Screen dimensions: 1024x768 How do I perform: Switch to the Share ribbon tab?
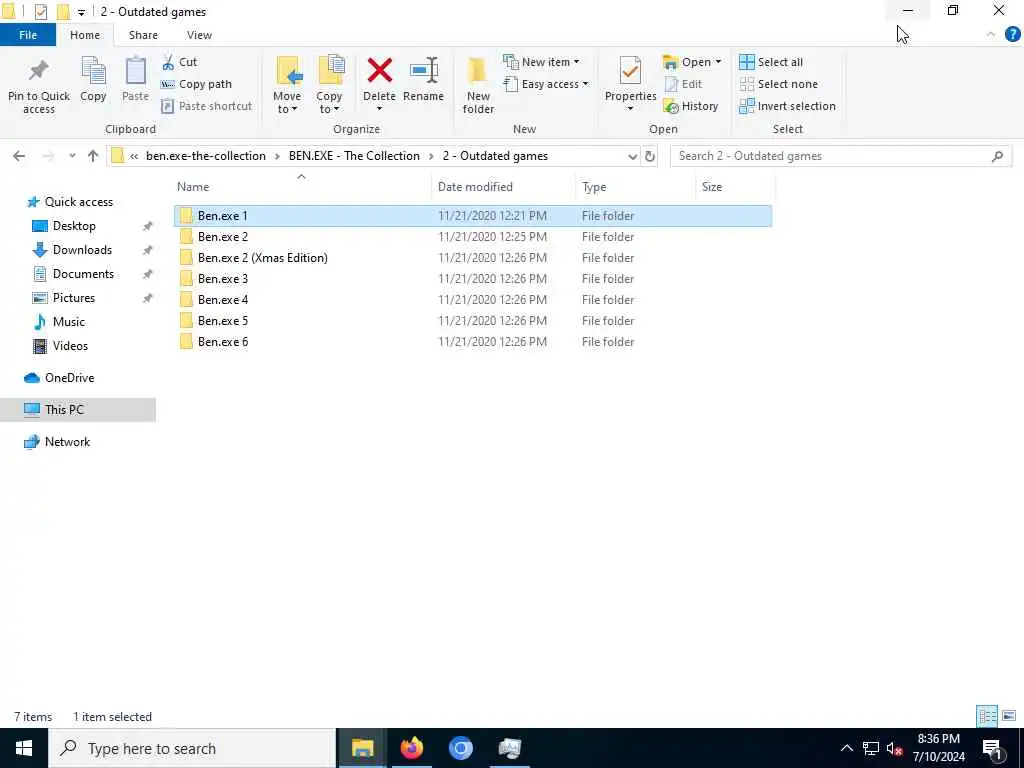143,35
